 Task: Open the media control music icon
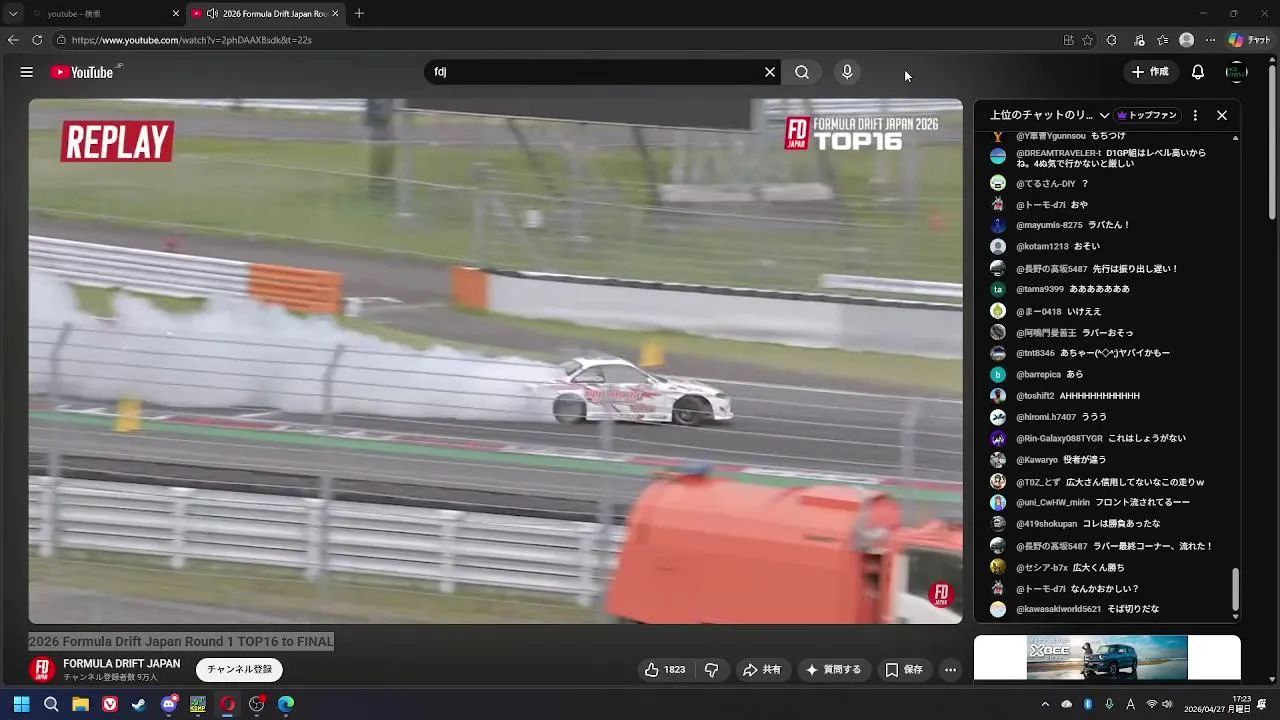[x=1140, y=40]
